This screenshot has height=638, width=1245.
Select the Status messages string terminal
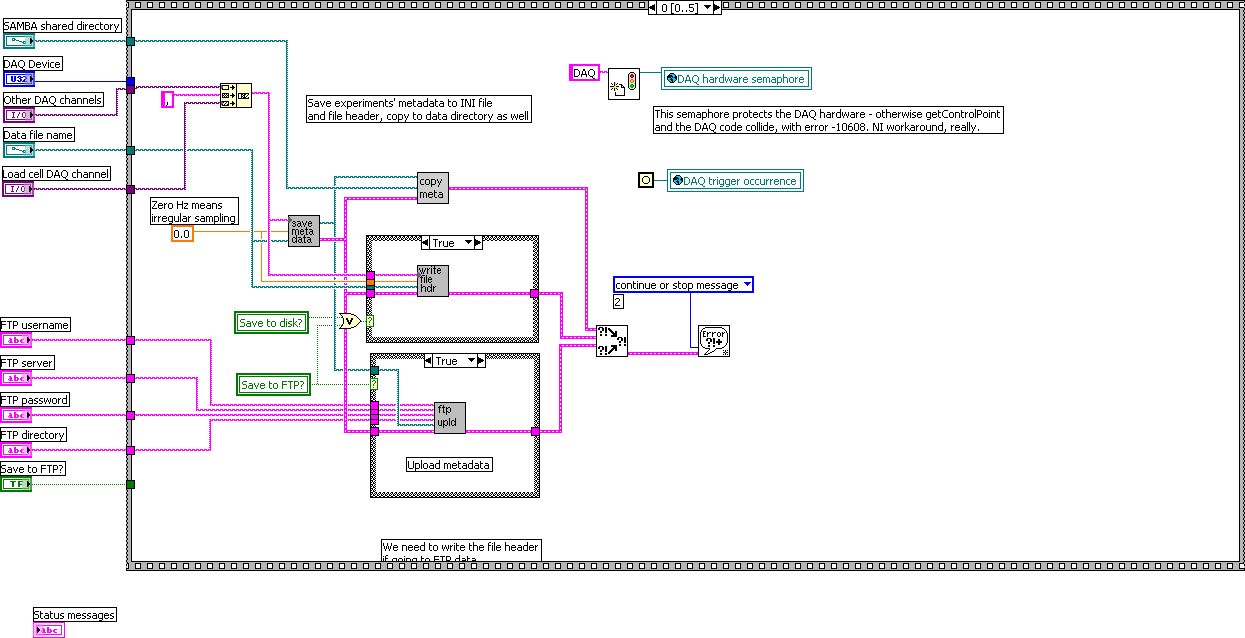(48, 629)
